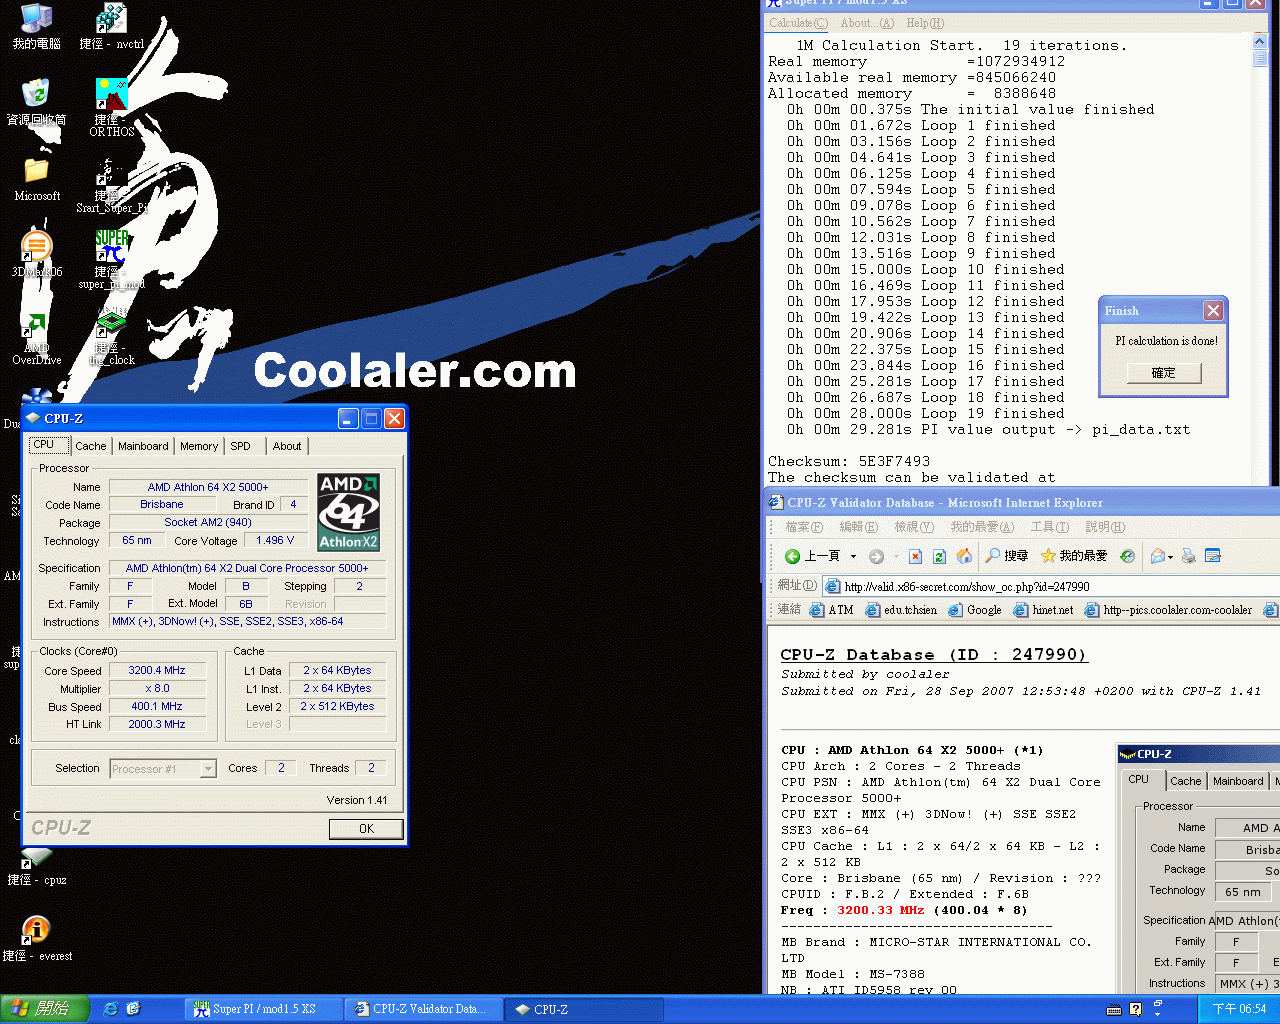
Task: Click the IE Print icon
Action: [1188, 556]
